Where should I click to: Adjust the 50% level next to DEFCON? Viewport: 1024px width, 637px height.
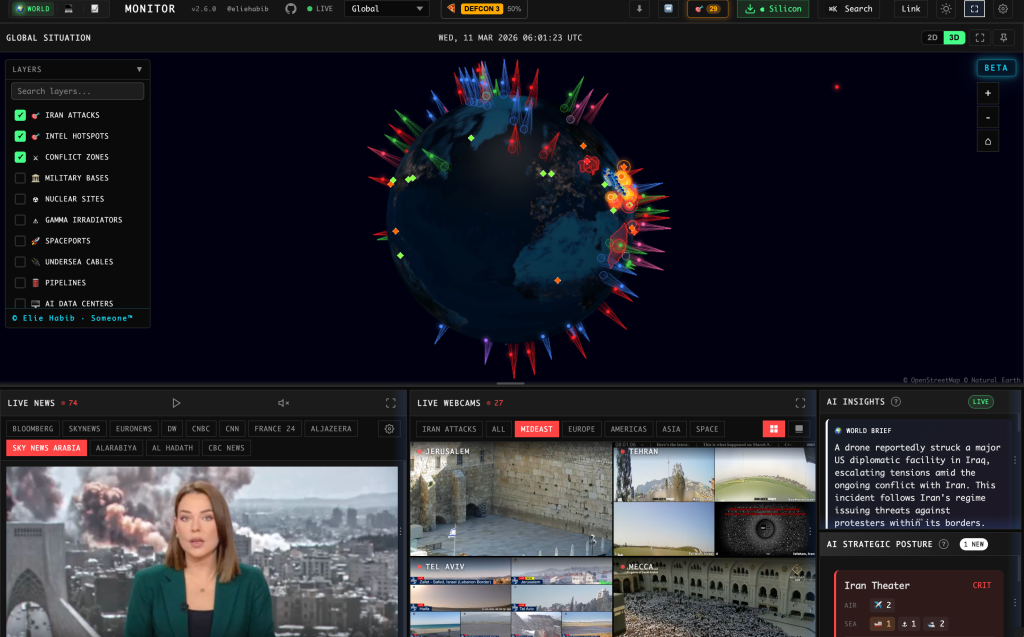514,9
